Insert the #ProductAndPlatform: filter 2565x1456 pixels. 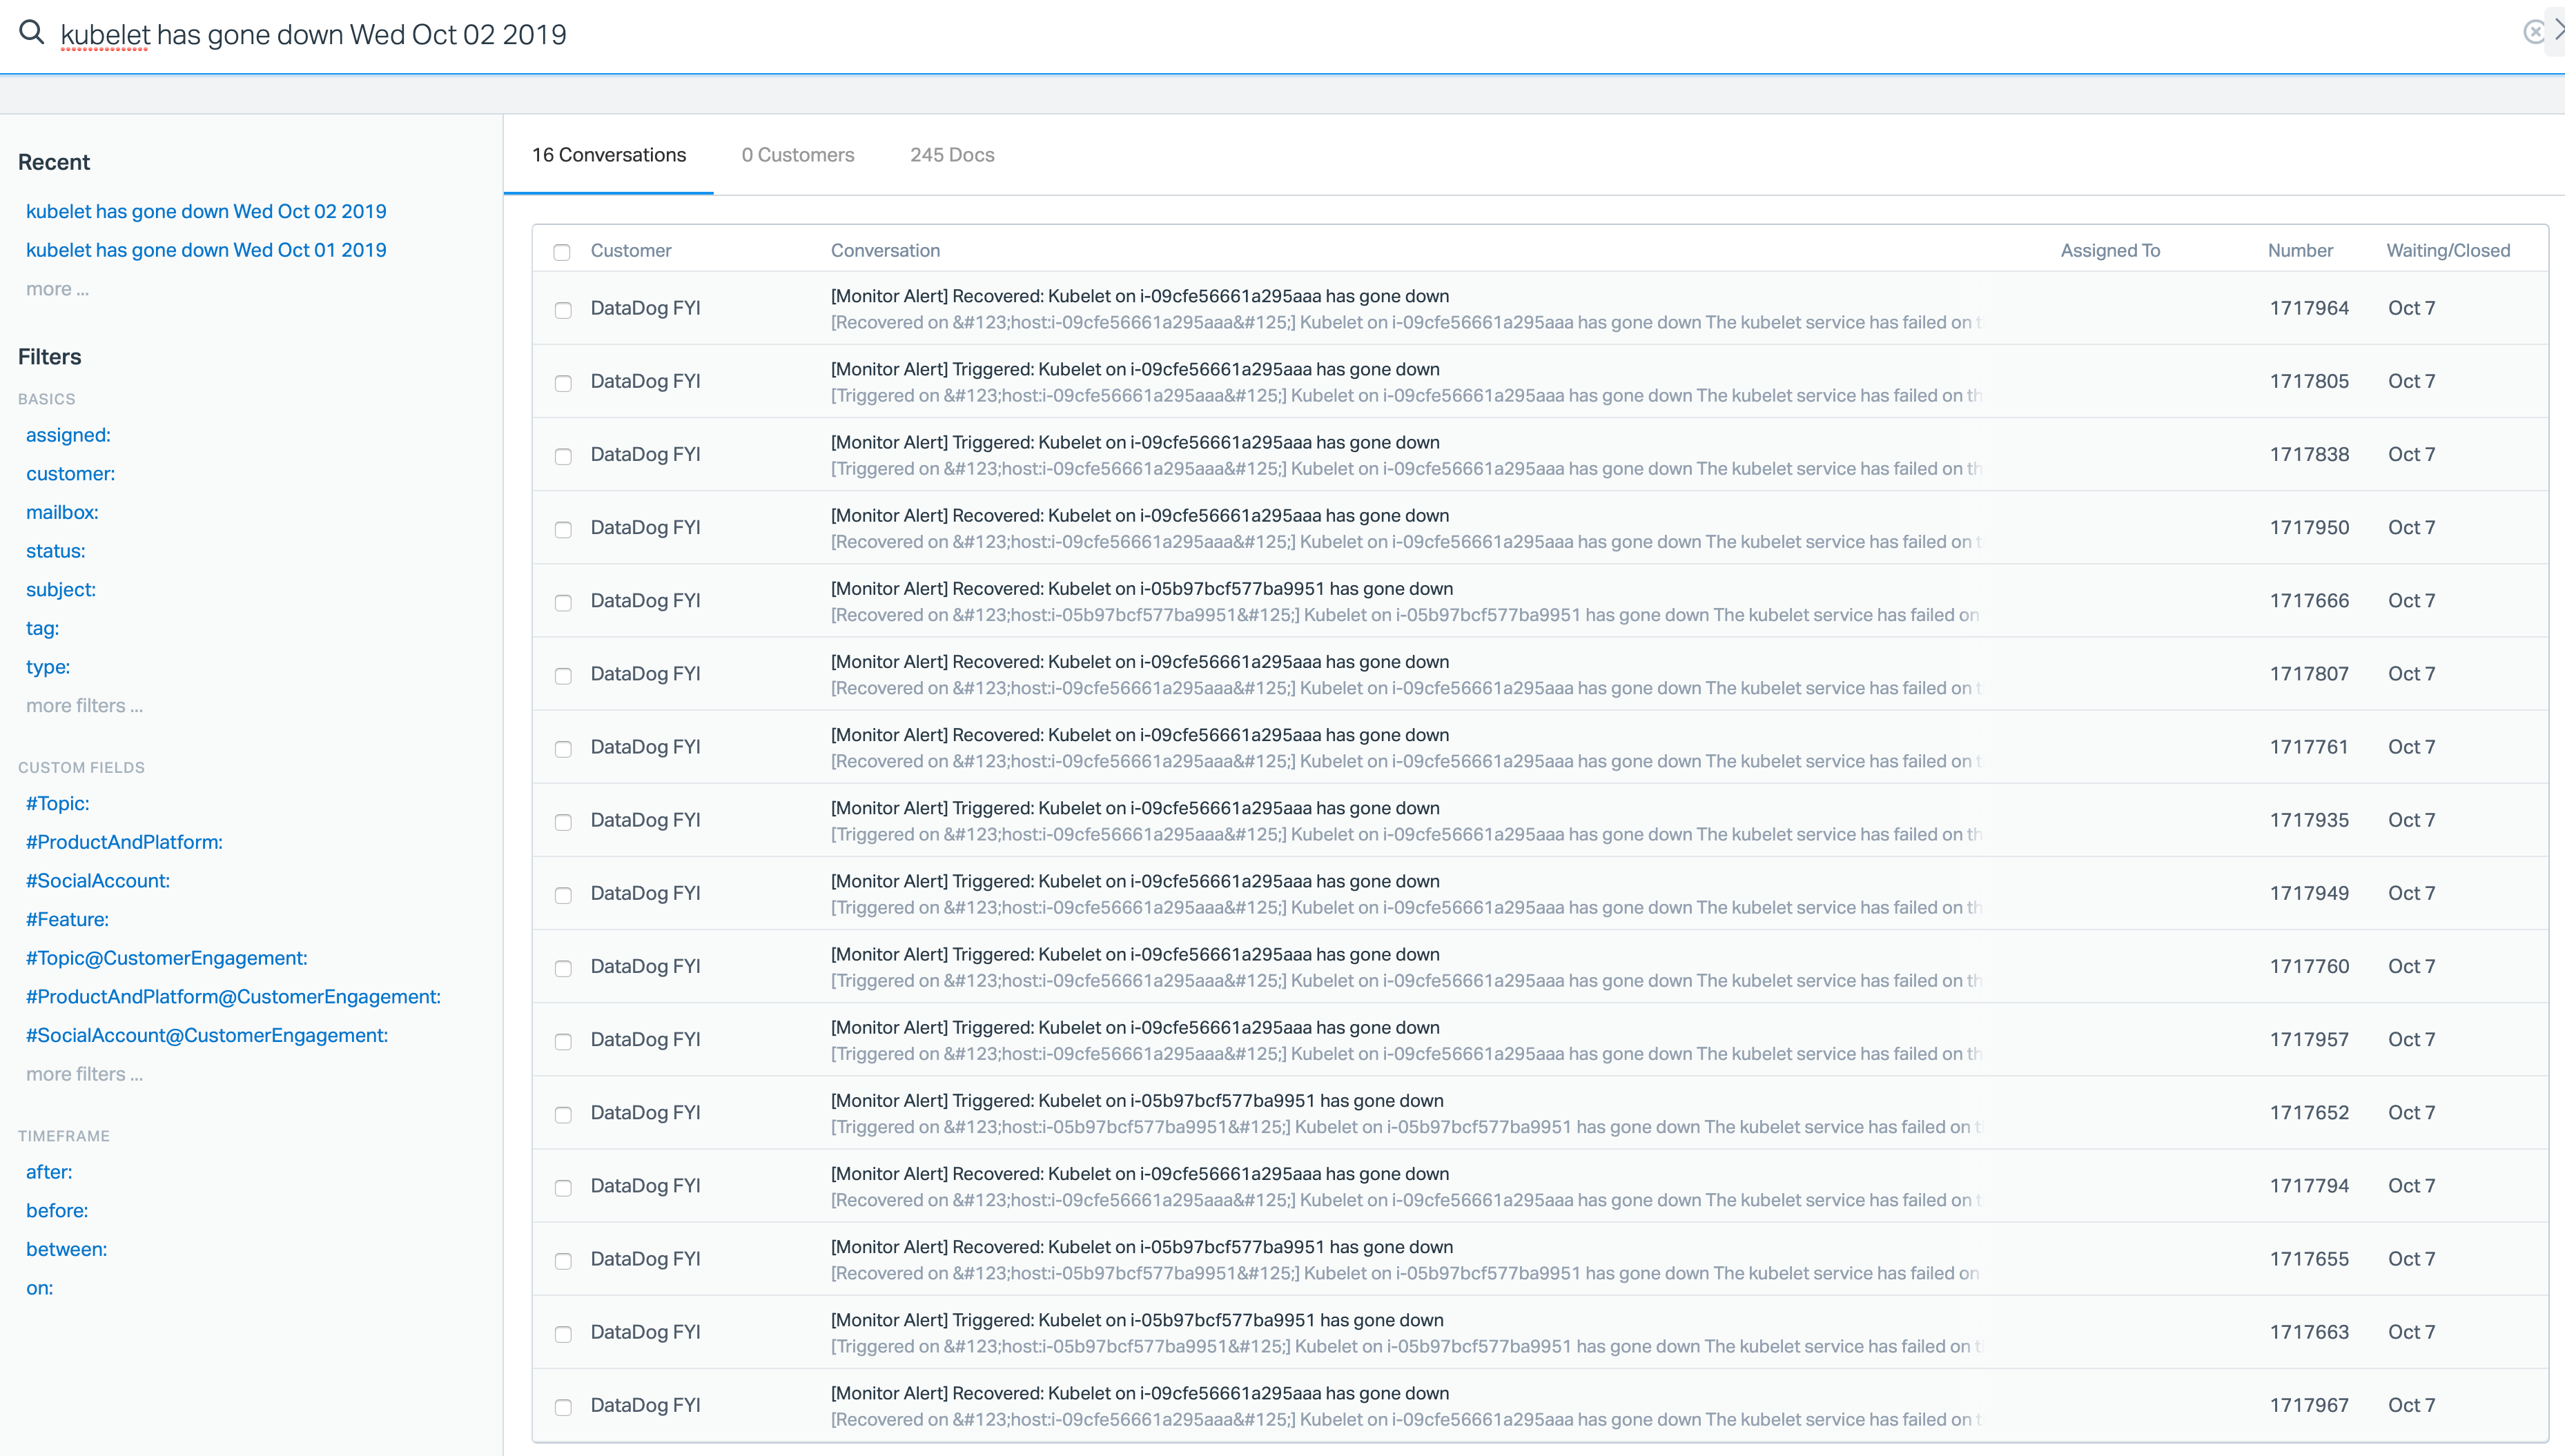click(x=124, y=842)
